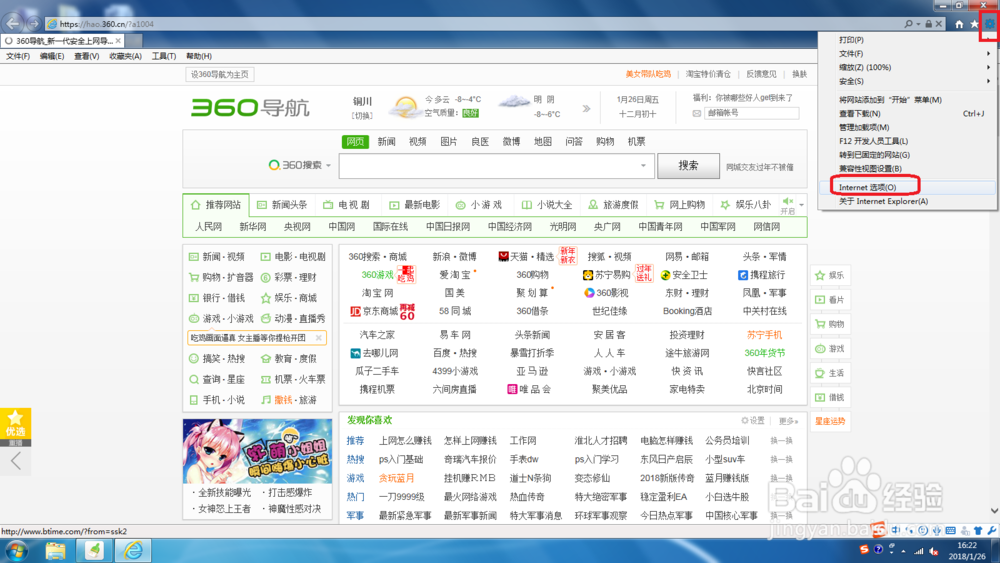Click the 切换 city link under 铜川
The width and height of the screenshot is (1000, 563).
pyautogui.click(x=362, y=115)
